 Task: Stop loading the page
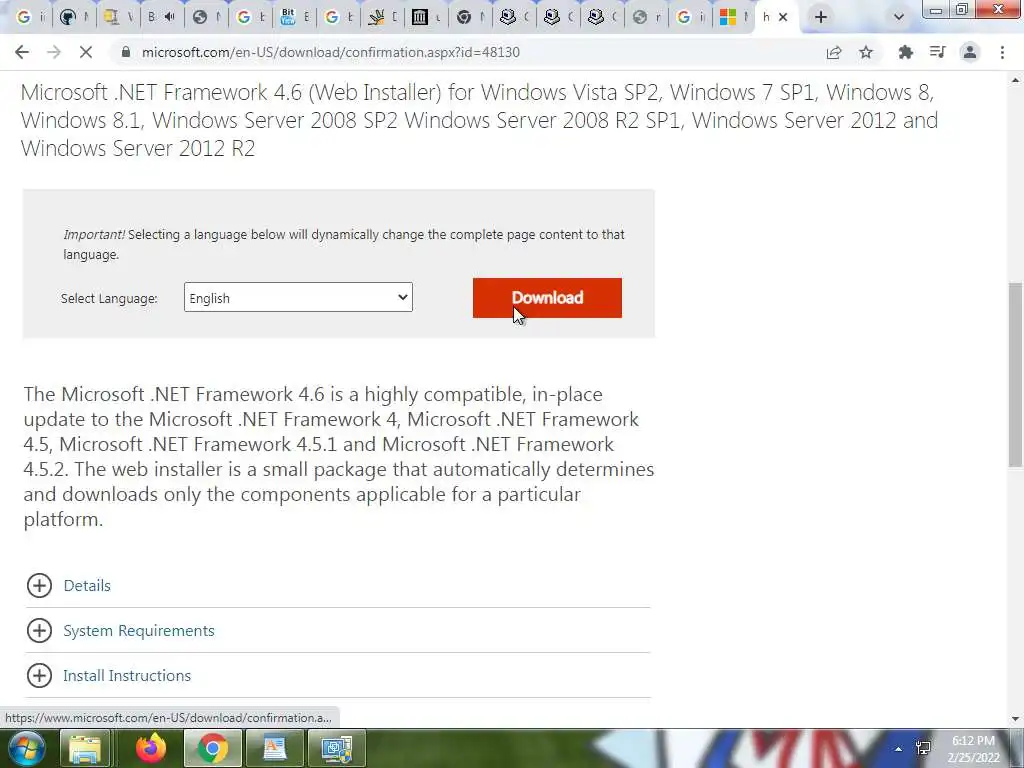point(86,52)
